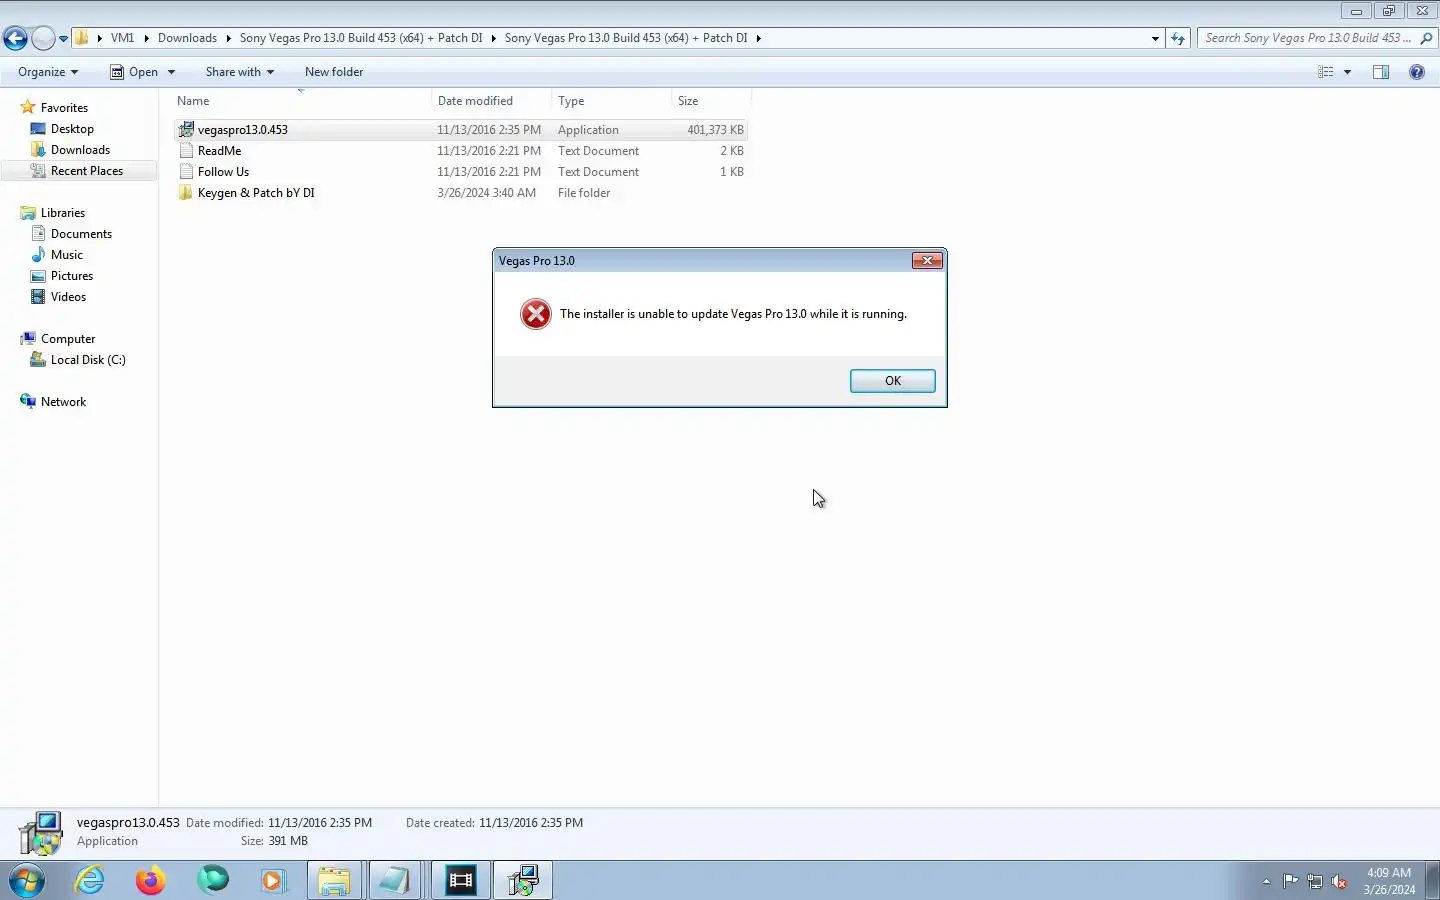The width and height of the screenshot is (1440, 900).
Task: Click the large installer icon in details pane
Action: (x=41, y=833)
